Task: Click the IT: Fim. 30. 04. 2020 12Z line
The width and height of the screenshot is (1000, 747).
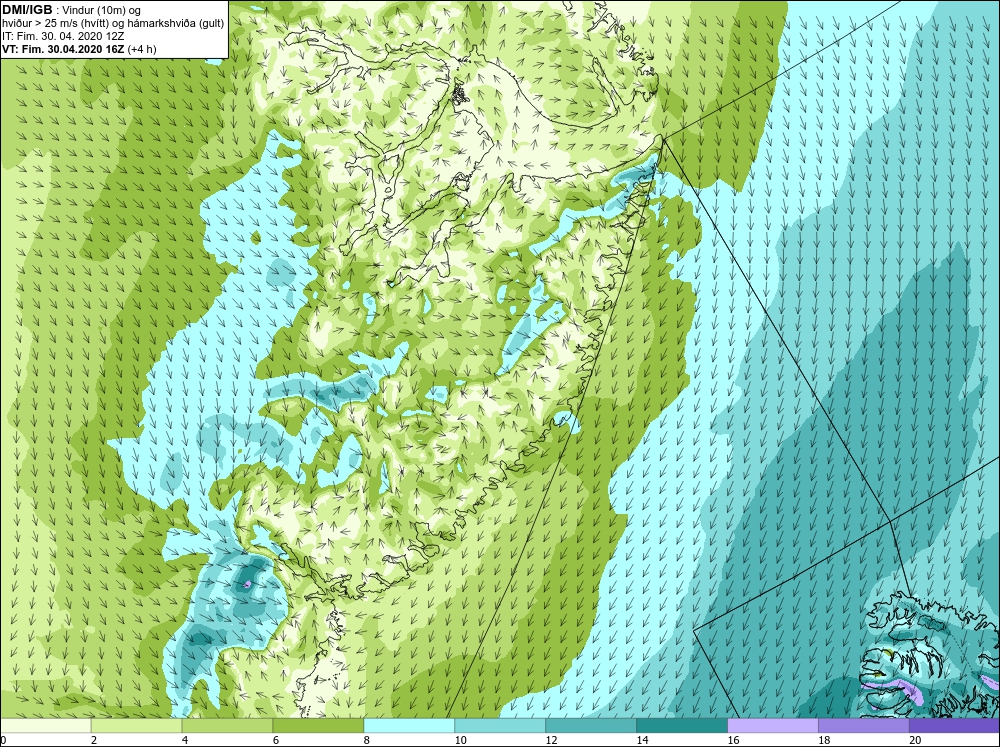Action: click(62, 36)
